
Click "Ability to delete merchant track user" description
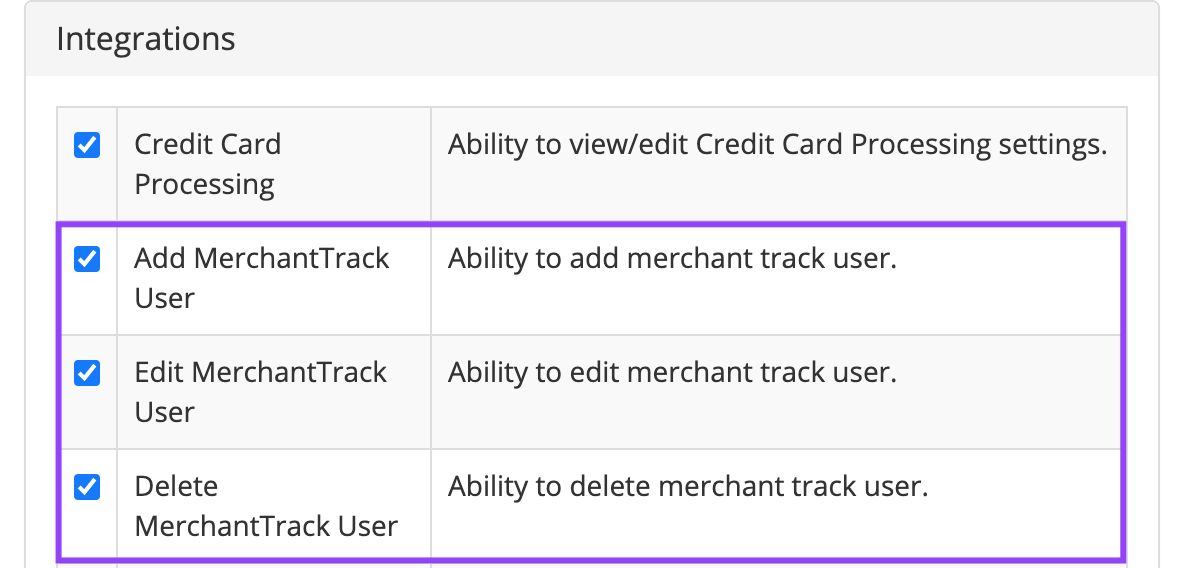point(688,487)
